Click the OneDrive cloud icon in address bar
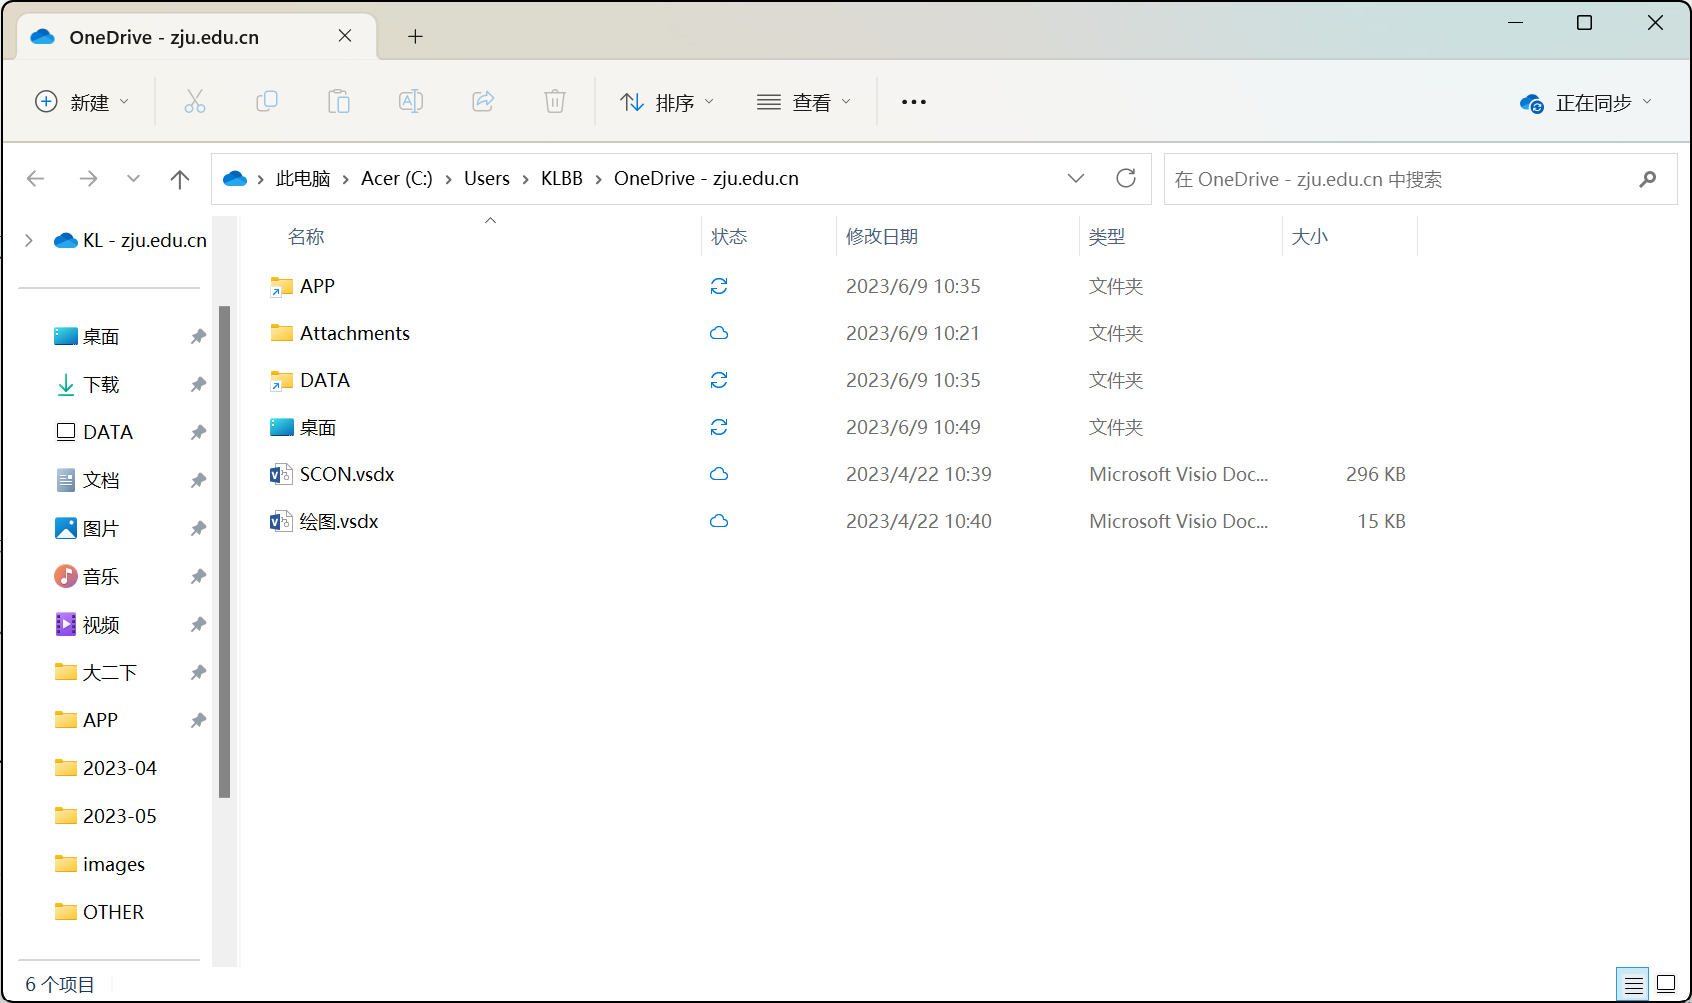The height and width of the screenshot is (1003, 1692). click(x=235, y=178)
